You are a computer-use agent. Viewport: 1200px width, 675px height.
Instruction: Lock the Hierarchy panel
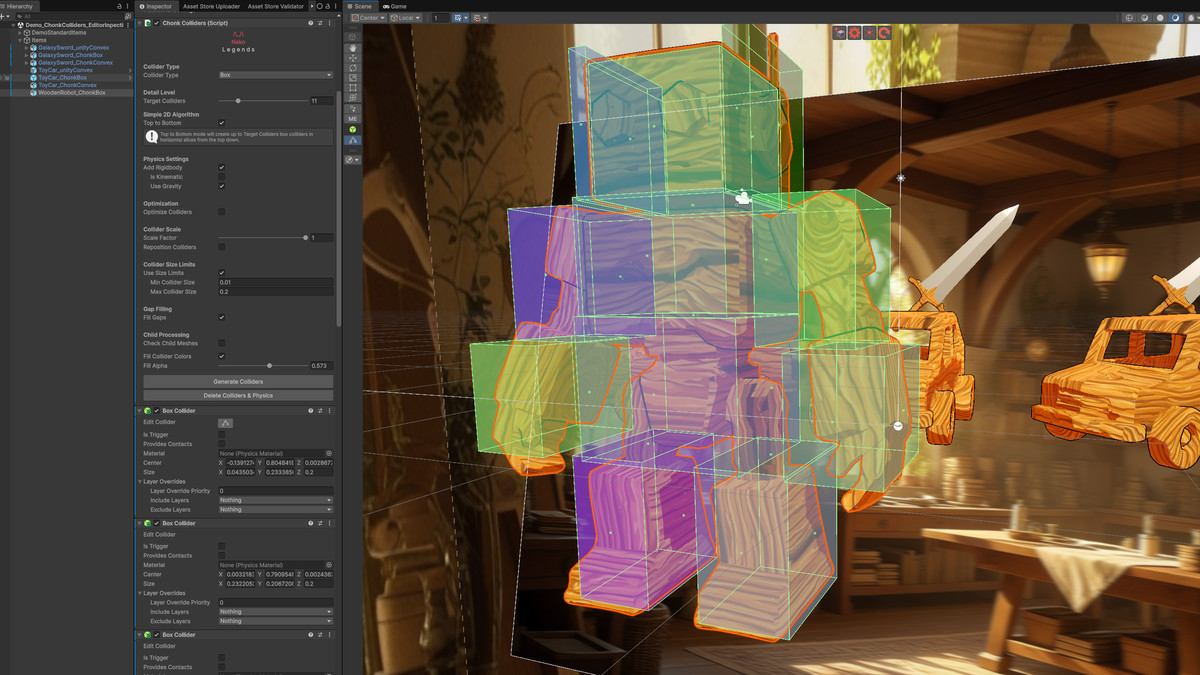119,6
